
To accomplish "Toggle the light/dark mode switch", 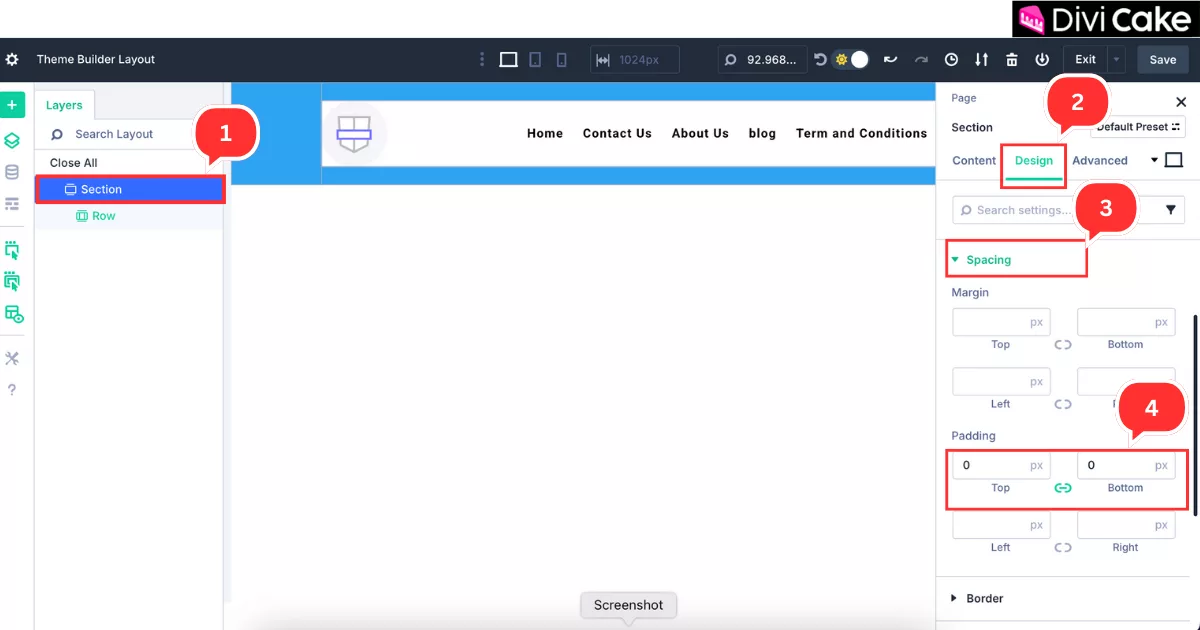I will point(851,60).
